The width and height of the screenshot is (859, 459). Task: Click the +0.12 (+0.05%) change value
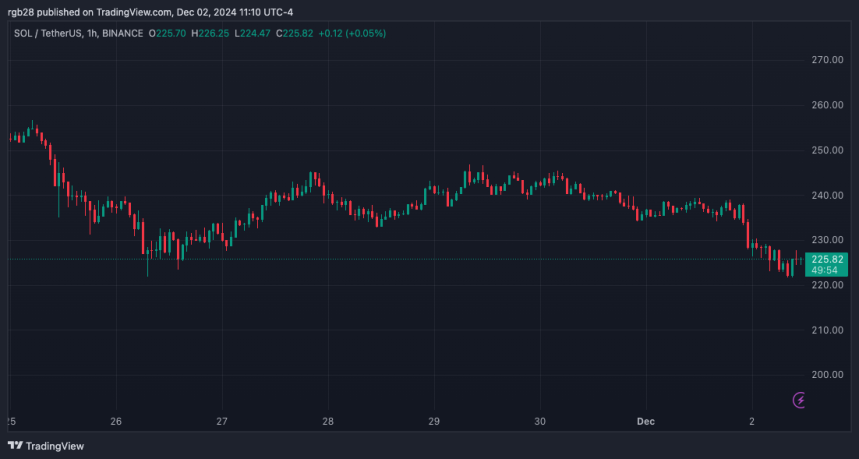[351, 33]
